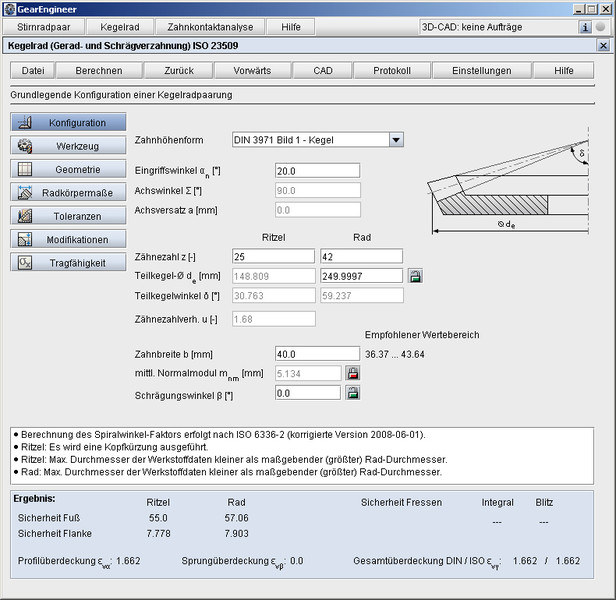Viewport: 616px width, 600px height.
Task: Open Radkörpermaße in the sidebar
Action: point(68,192)
